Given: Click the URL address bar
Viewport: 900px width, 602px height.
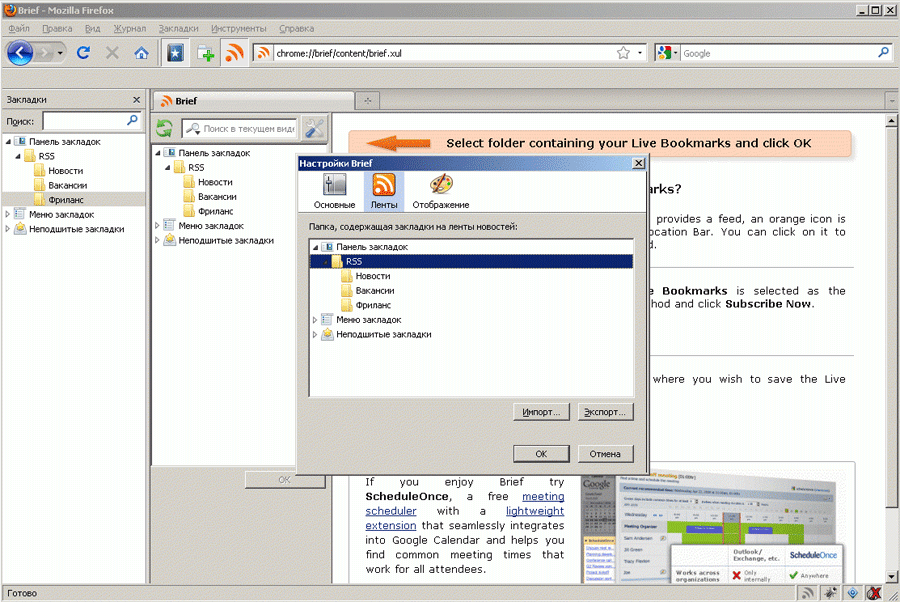Looking at the screenshot, I should (442, 53).
